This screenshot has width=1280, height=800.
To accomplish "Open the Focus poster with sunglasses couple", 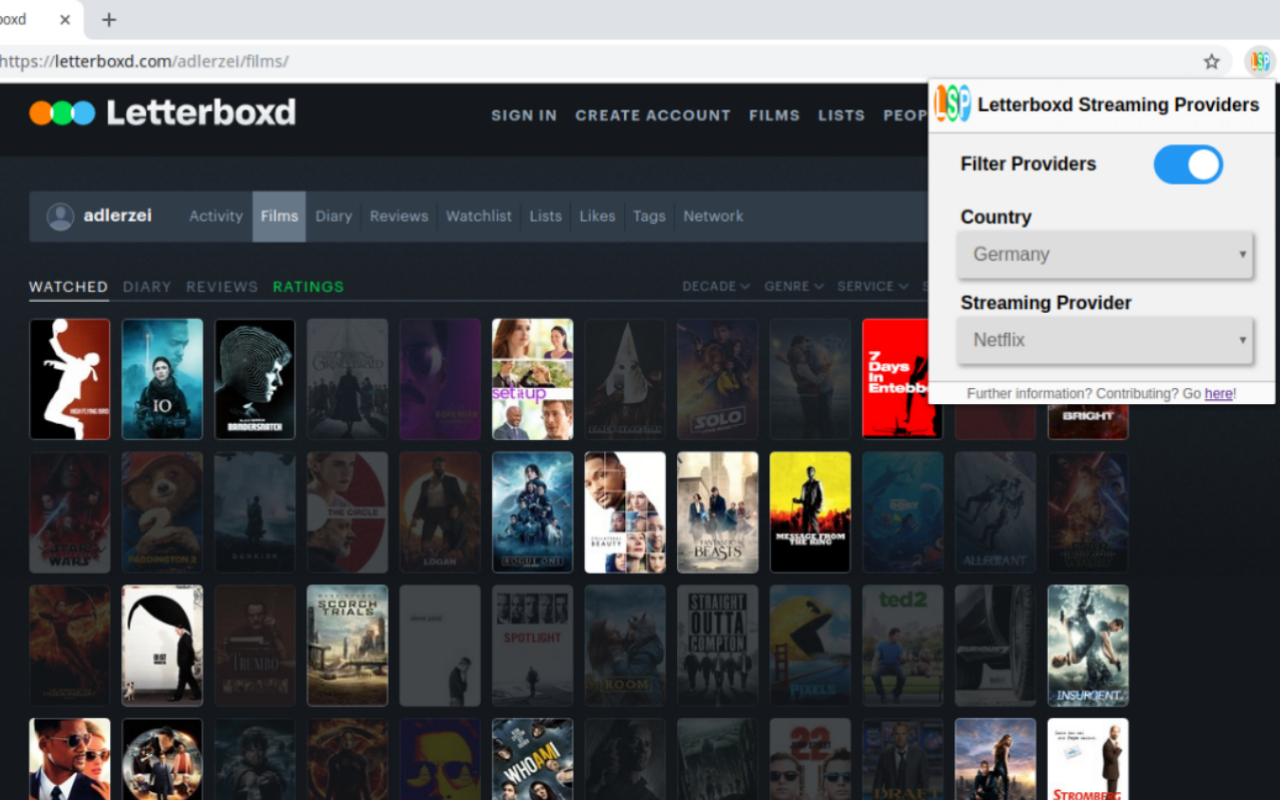I will coord(70,759).
